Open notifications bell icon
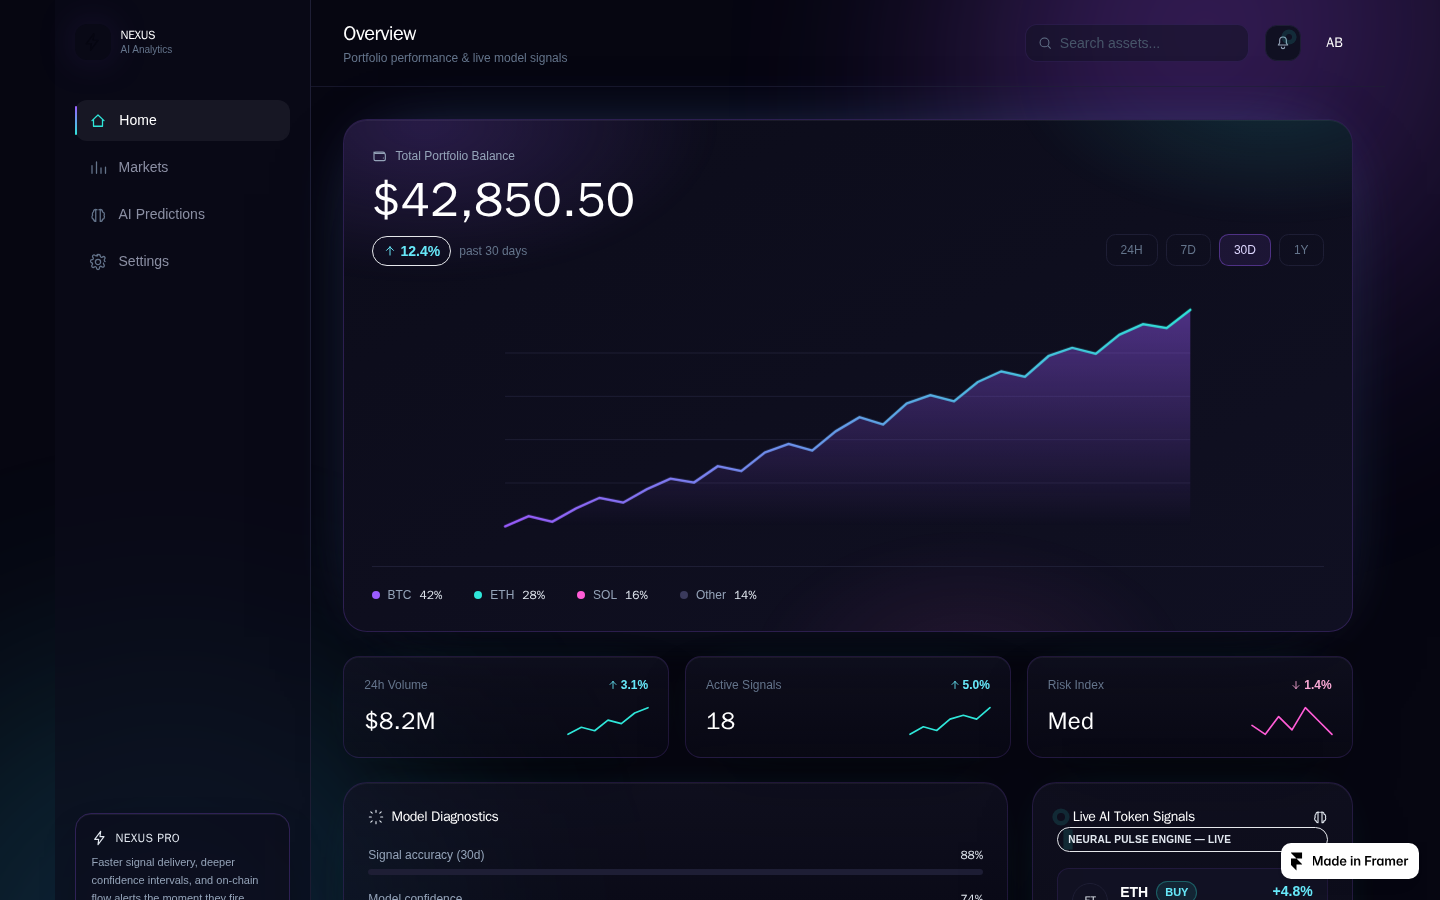 pos(1283,43)
